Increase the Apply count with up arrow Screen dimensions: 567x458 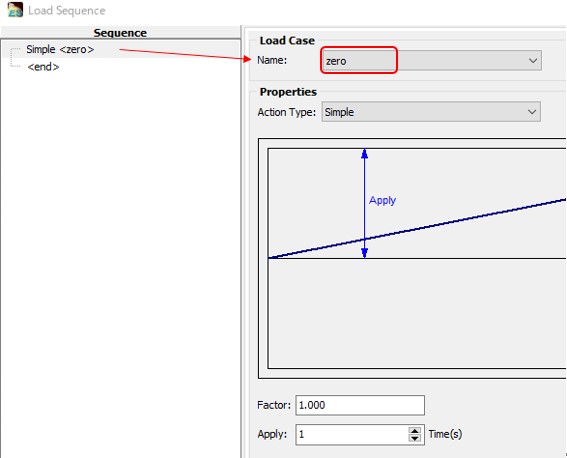click(x=414, y=430)
